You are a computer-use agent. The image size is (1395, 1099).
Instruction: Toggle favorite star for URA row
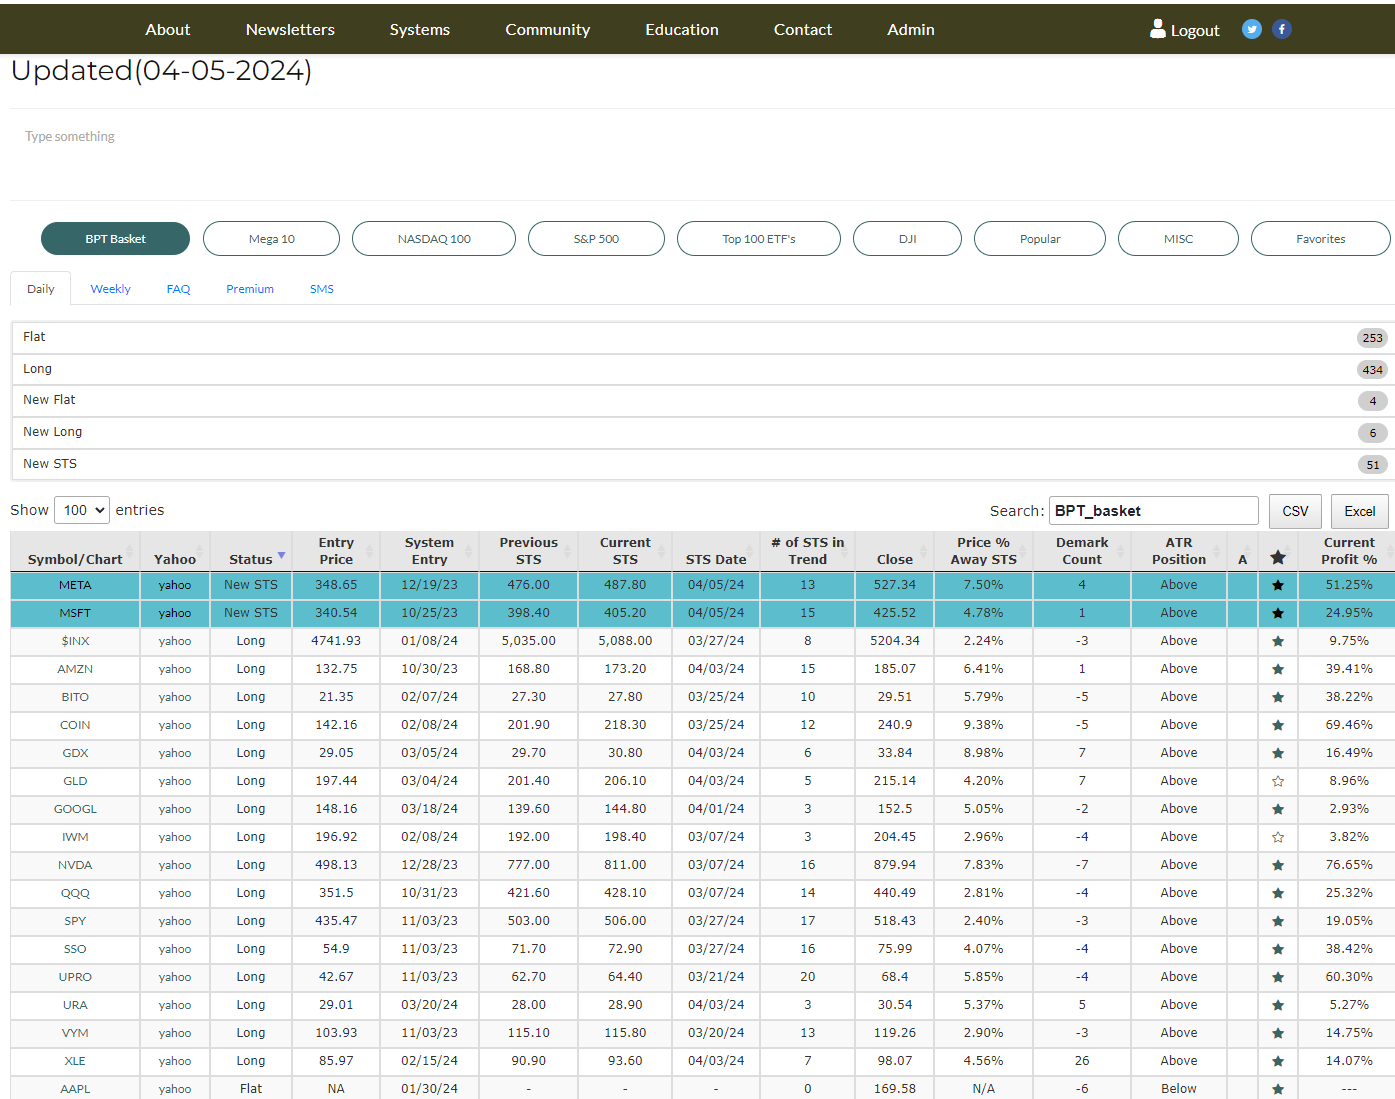click(x=1277, y=1005)
